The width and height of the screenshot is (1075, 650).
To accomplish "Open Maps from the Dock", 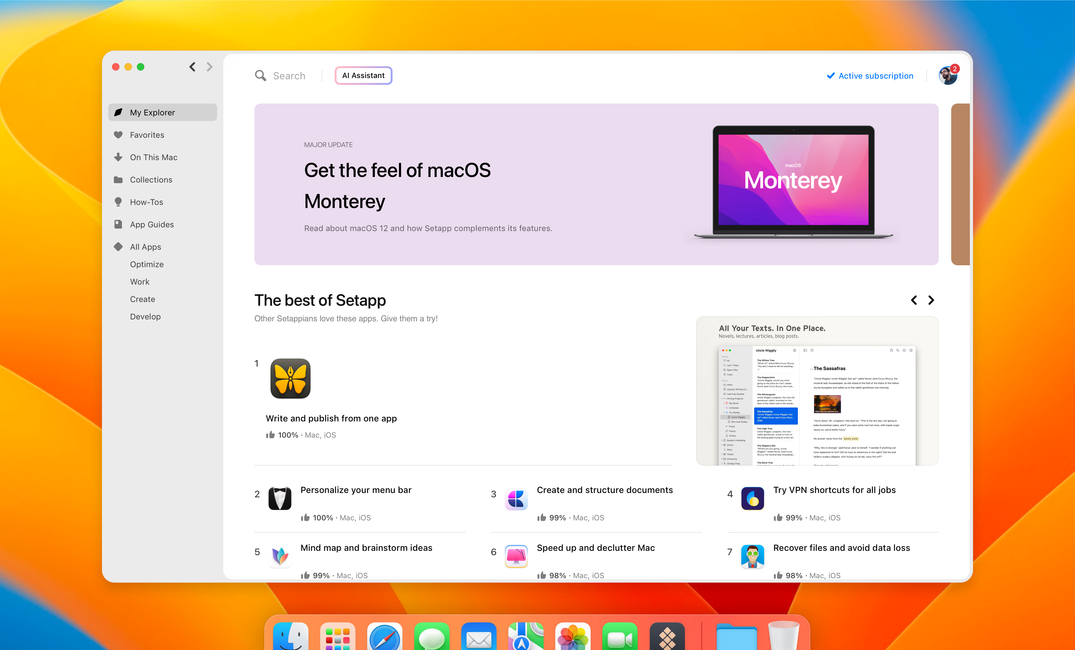I will [x=526, y=638].
